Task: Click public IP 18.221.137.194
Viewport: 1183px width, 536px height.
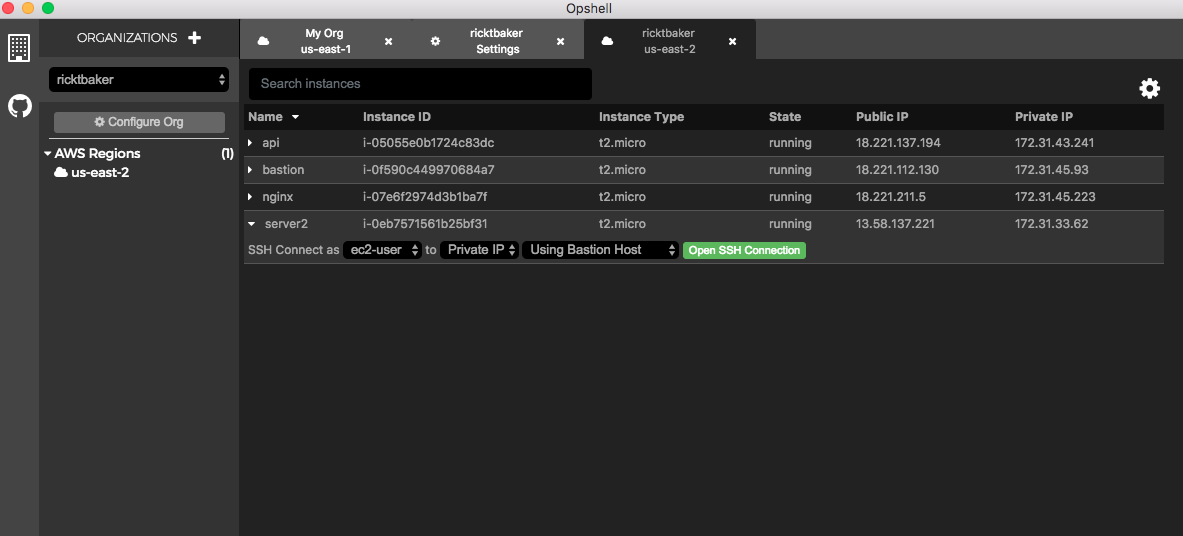Action: tap(899, 143)
